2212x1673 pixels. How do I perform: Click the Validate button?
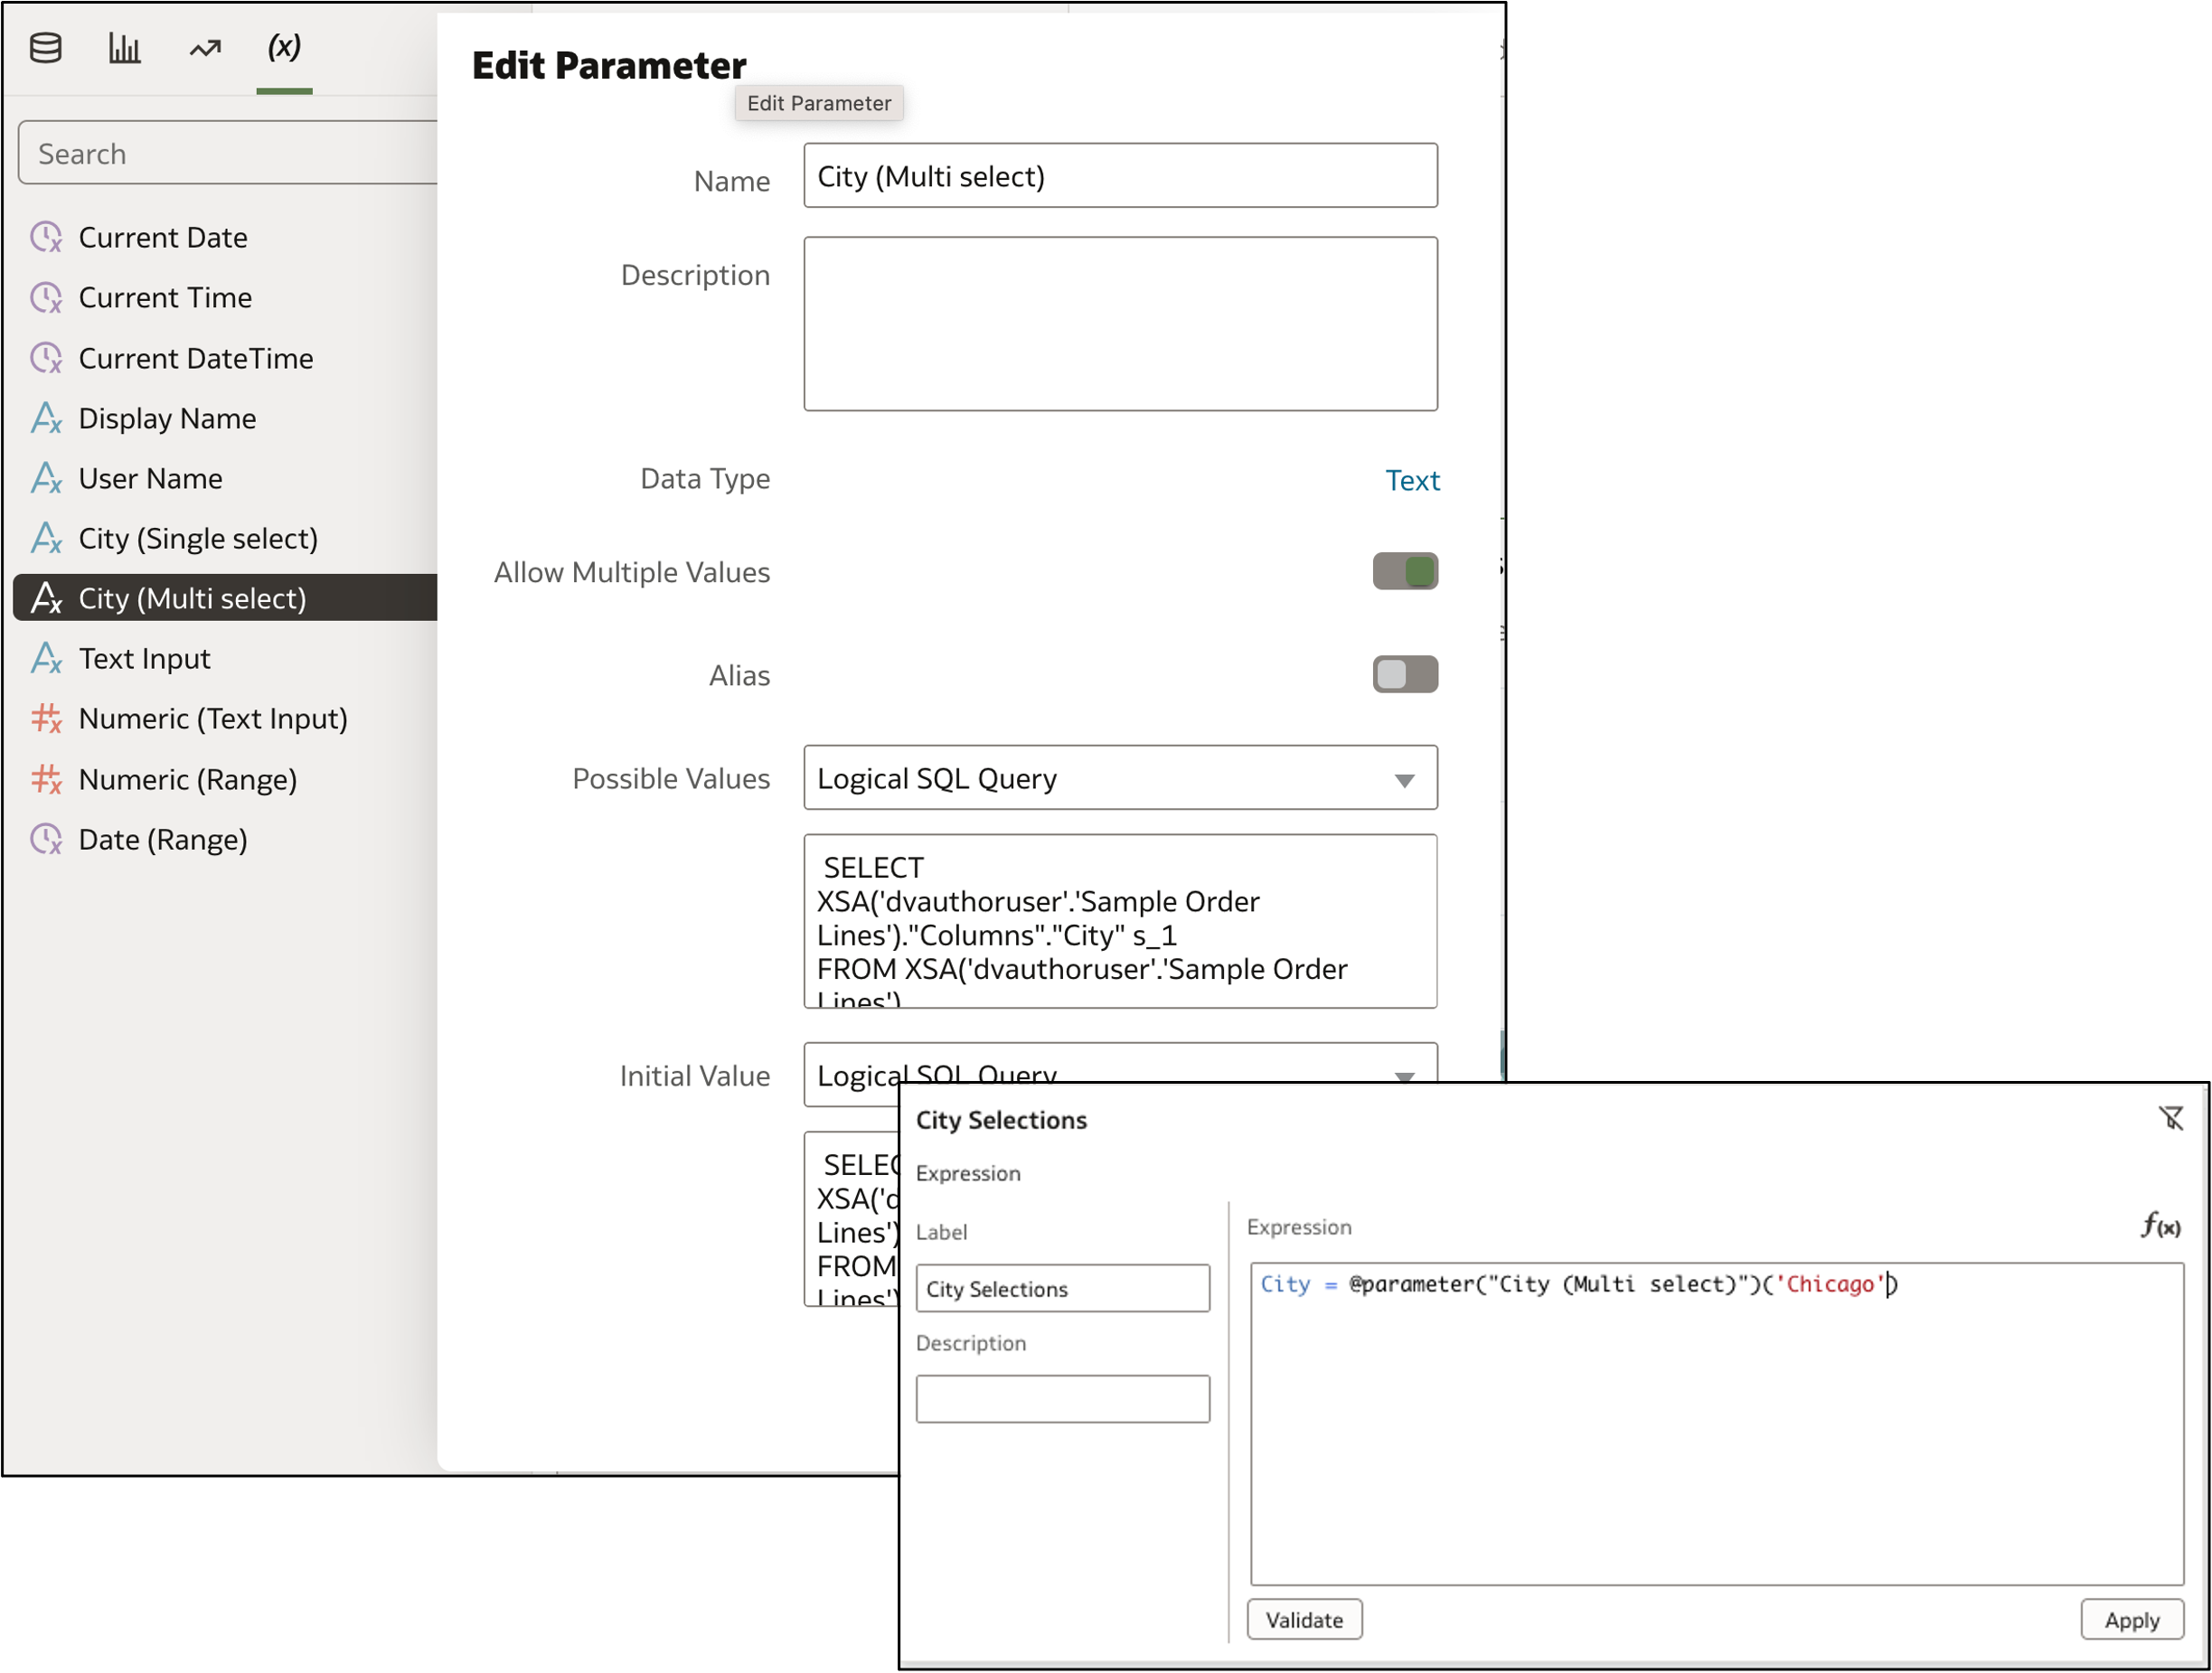tap(1304, 1619)
